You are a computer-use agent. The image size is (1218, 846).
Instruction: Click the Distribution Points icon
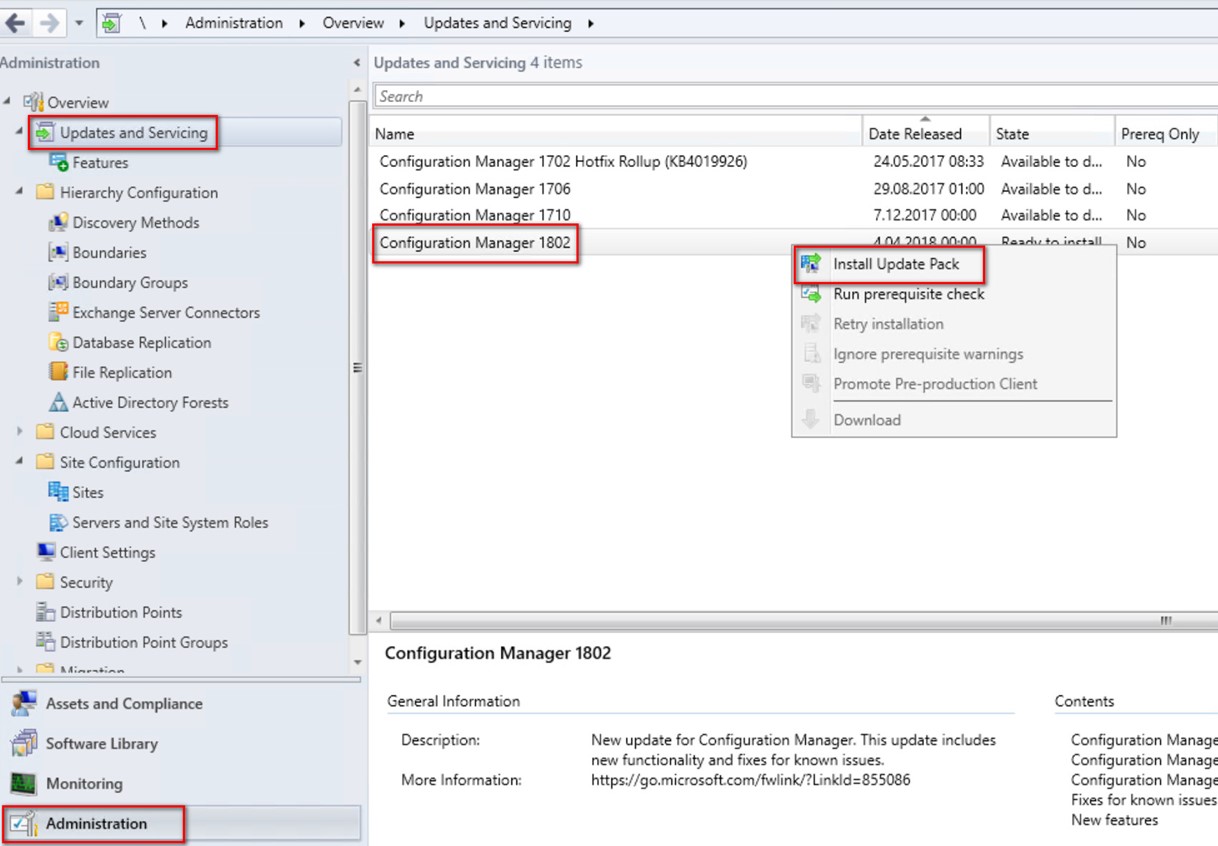pyautogui.click(x=45, y=612)
